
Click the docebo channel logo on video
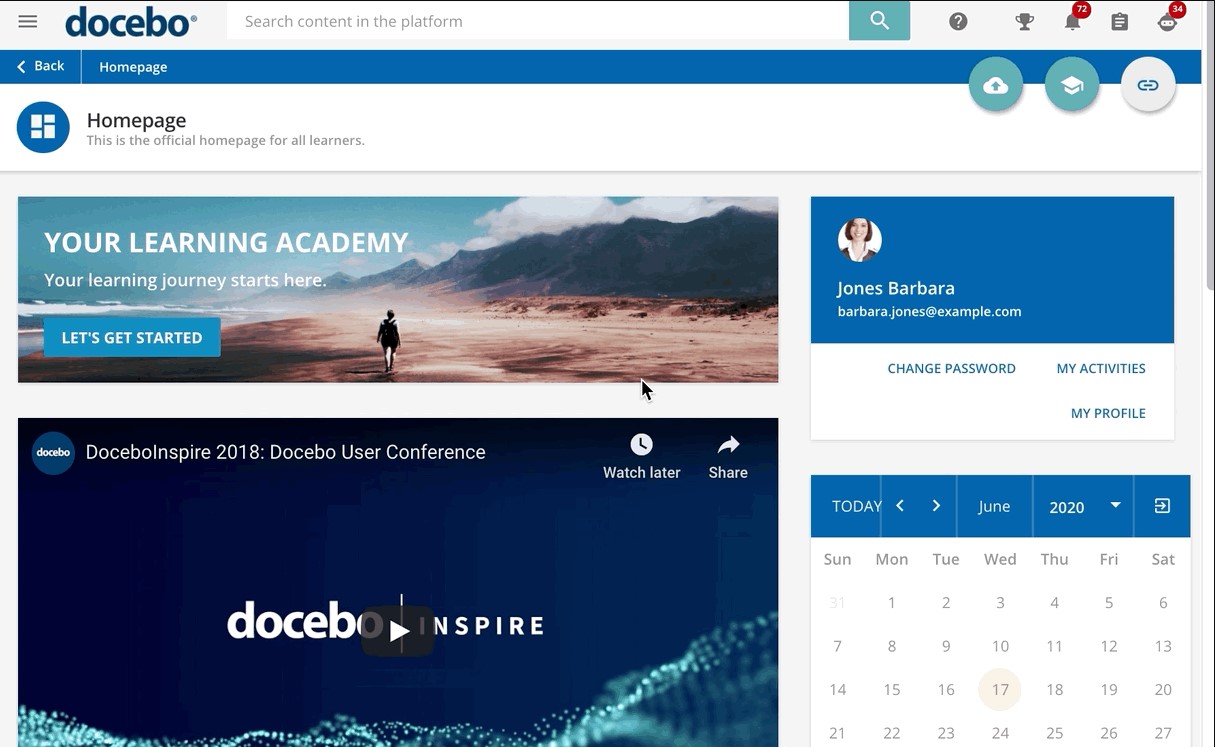pyautogui.click(x=53, y=452)
